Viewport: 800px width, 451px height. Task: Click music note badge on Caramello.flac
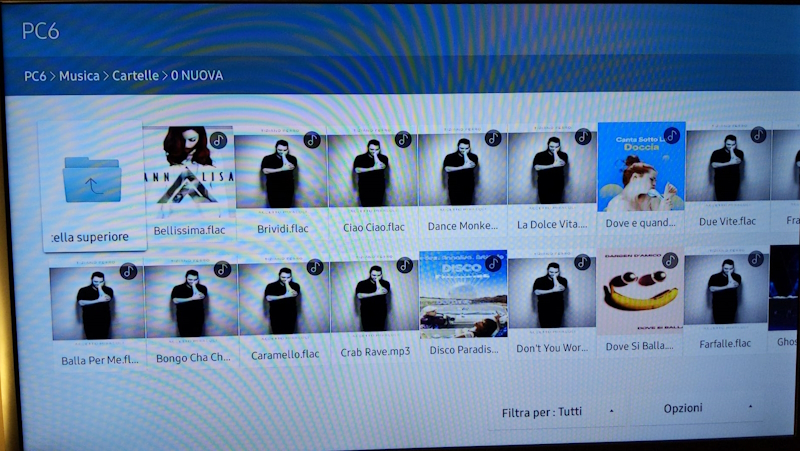(x=315, y=267)
